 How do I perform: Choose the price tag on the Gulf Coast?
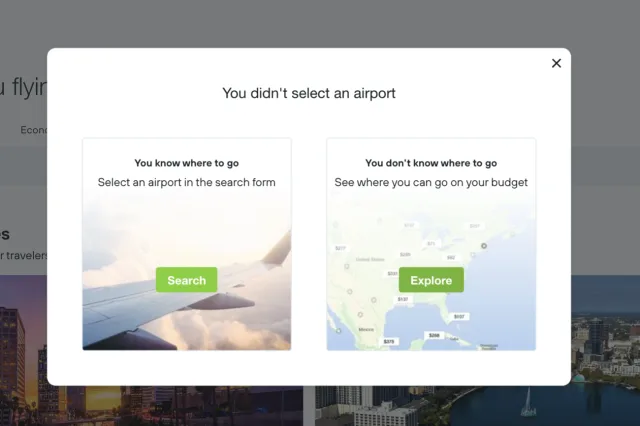[403, 300]
